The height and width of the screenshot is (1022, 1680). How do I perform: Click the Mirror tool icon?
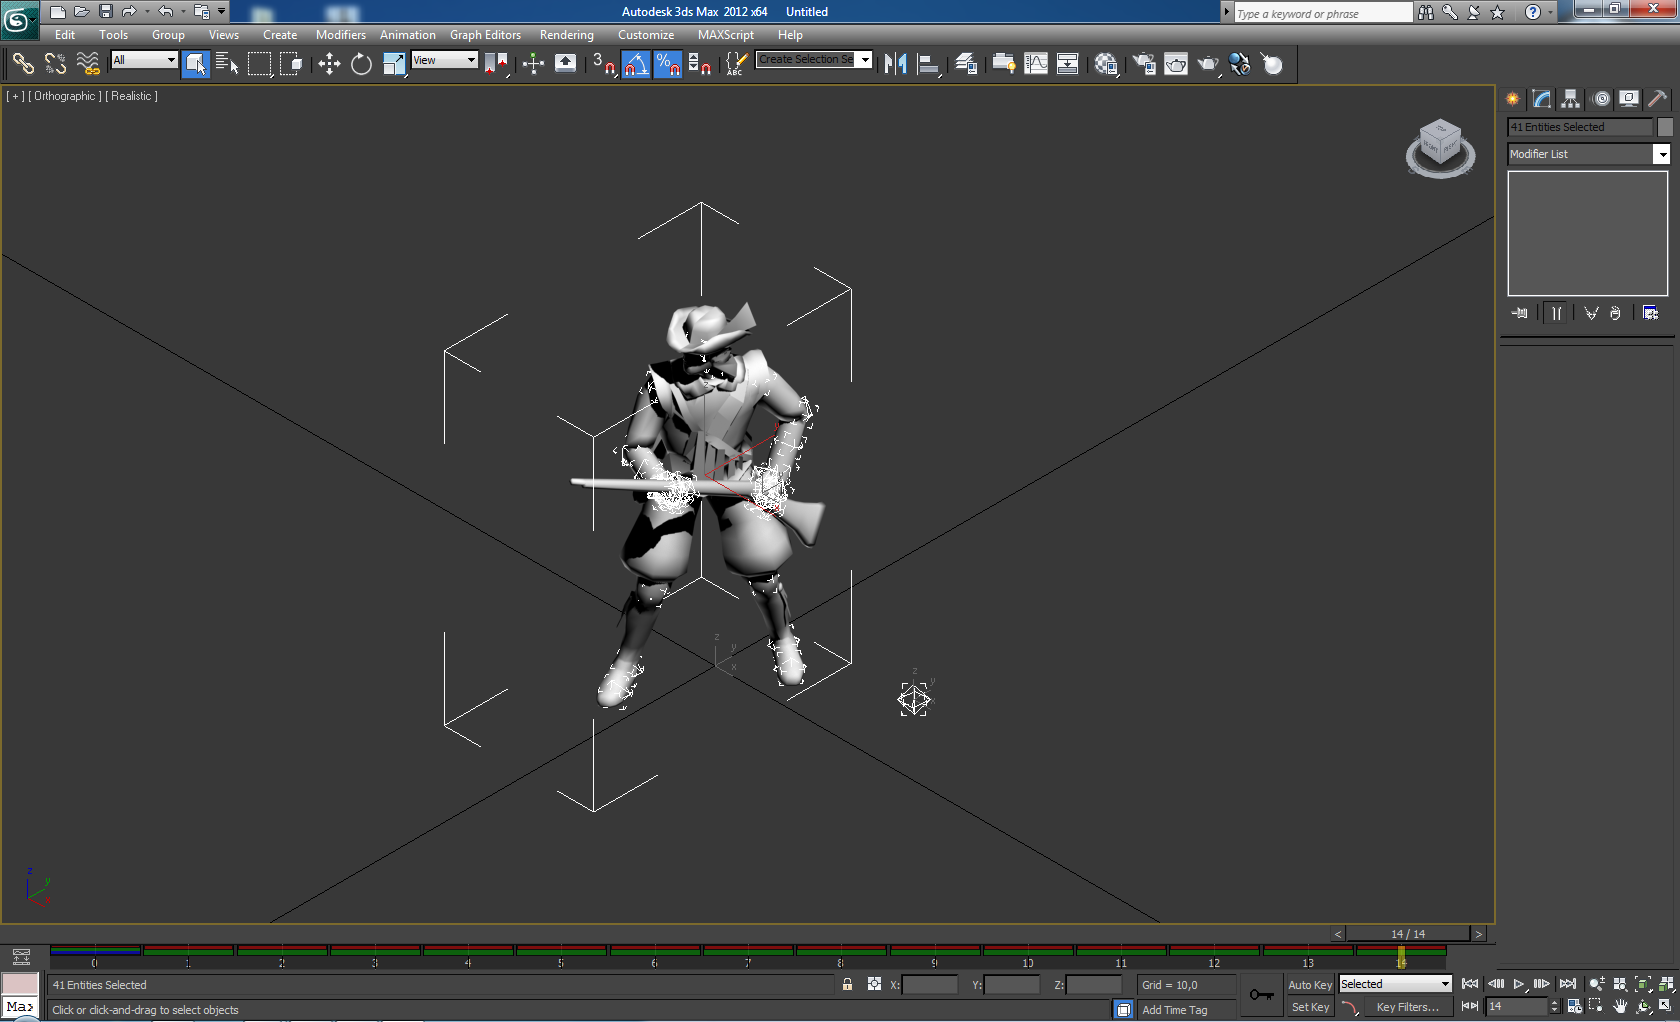coord(895,64)
